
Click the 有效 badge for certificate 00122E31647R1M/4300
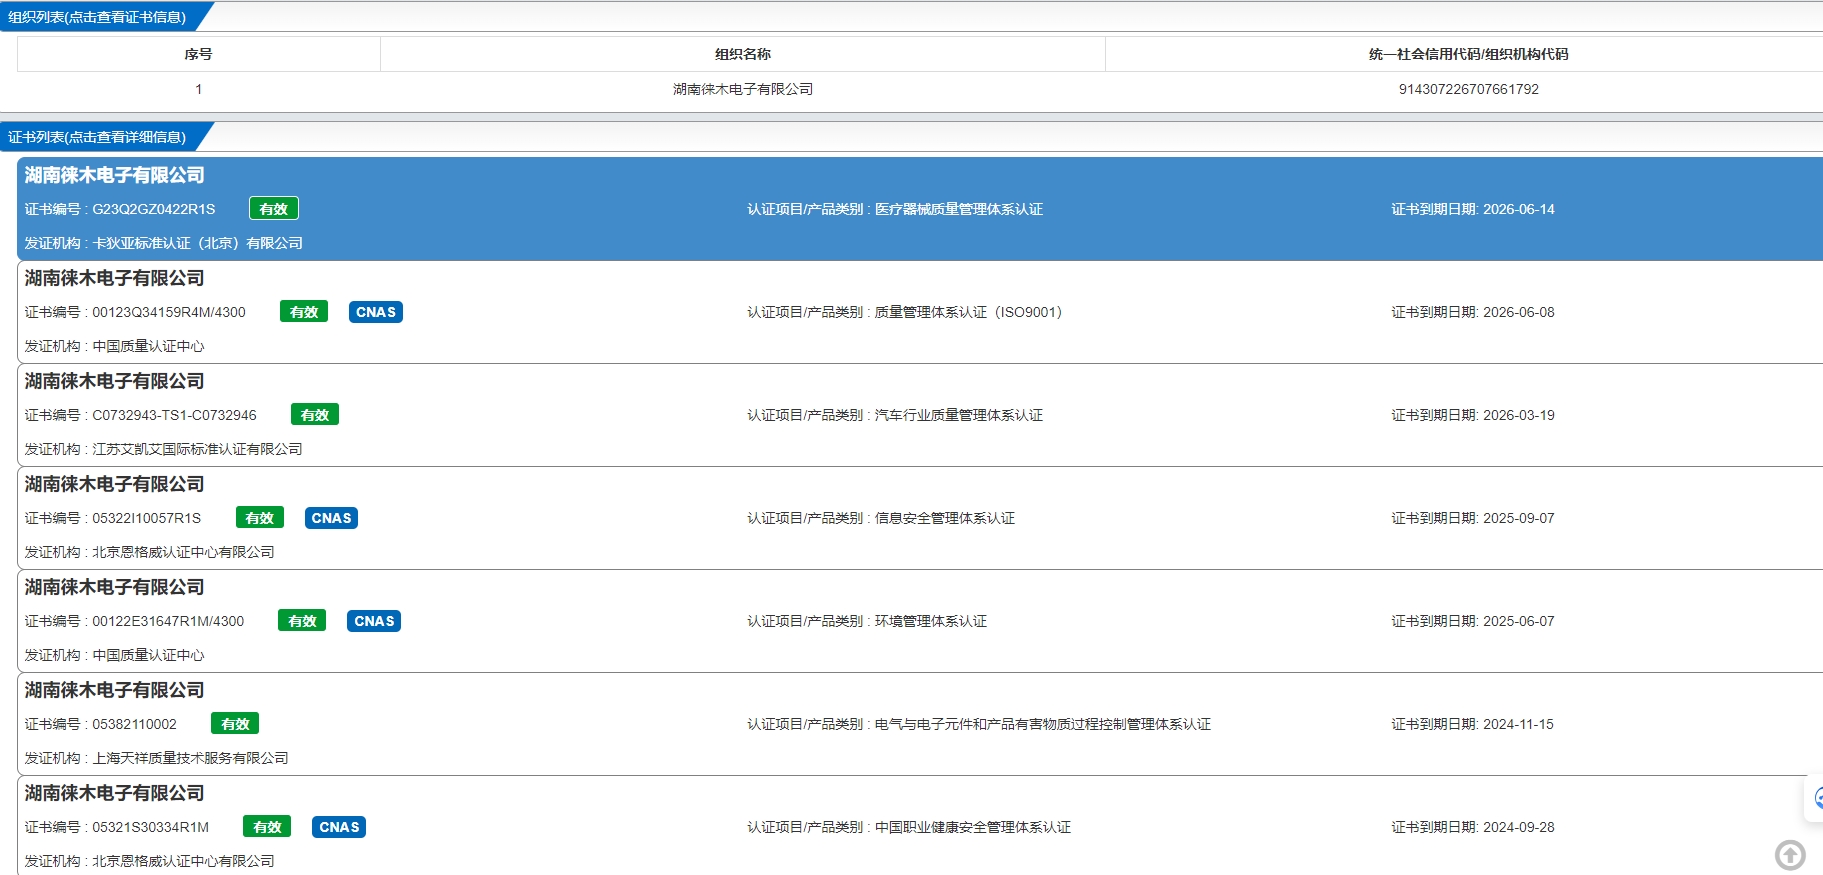pos(302,621)
